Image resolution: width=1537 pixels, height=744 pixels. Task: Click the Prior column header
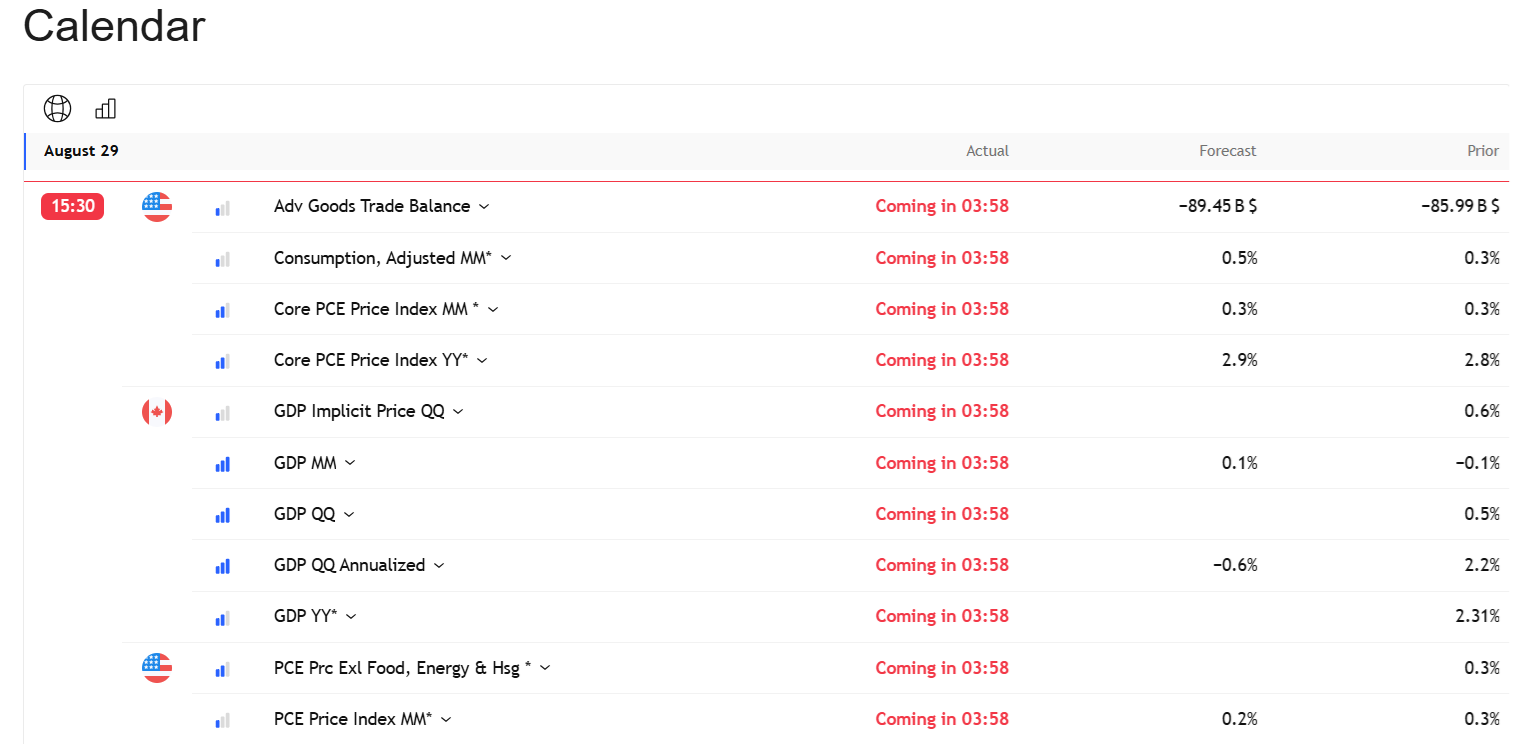click(1483, 151)
